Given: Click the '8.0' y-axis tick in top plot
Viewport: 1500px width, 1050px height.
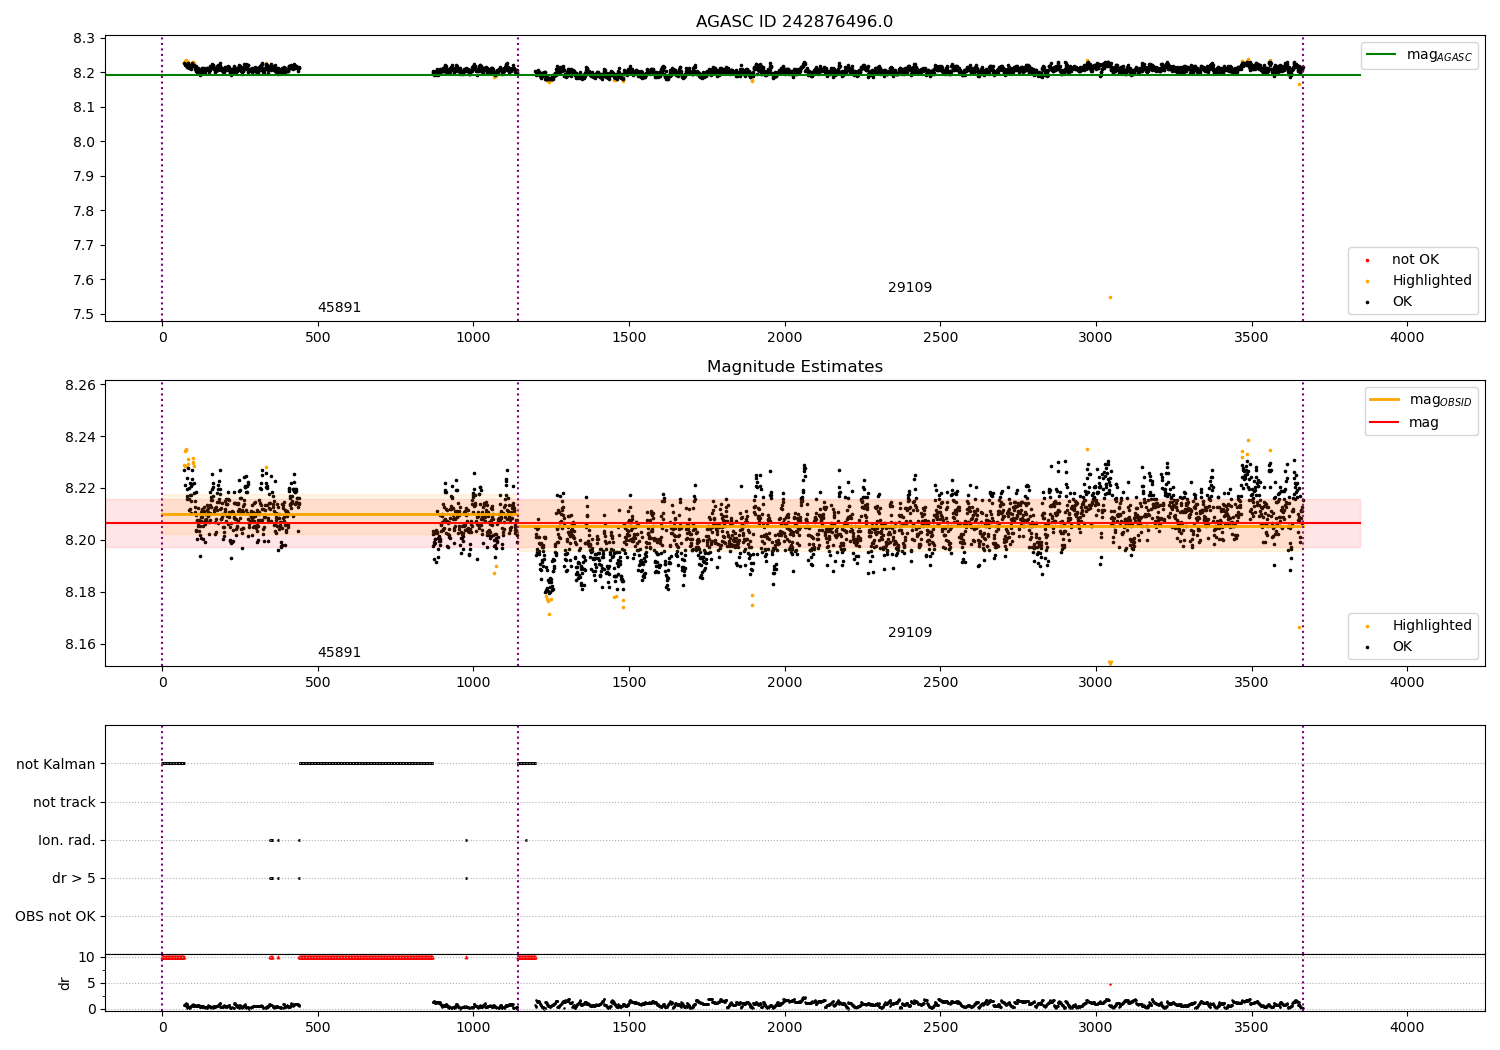Looking at the screenshot, I should (85, 142).
